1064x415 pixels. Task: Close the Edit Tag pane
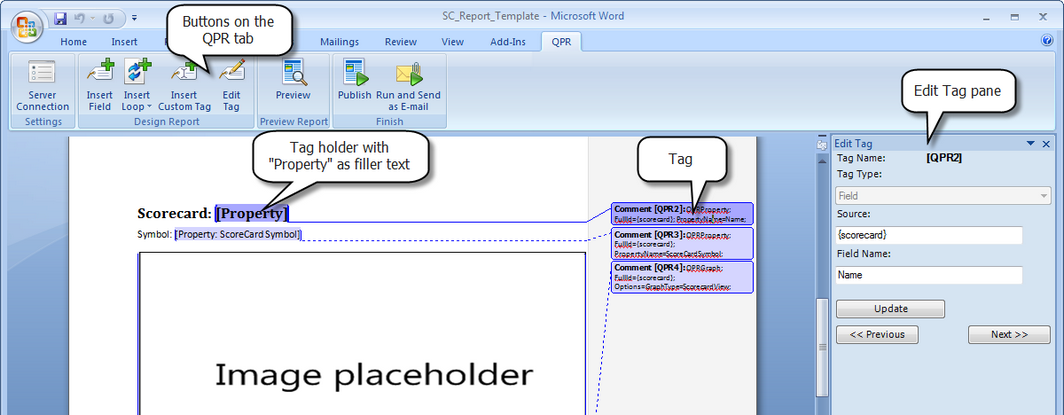(x=1046, y=144)
